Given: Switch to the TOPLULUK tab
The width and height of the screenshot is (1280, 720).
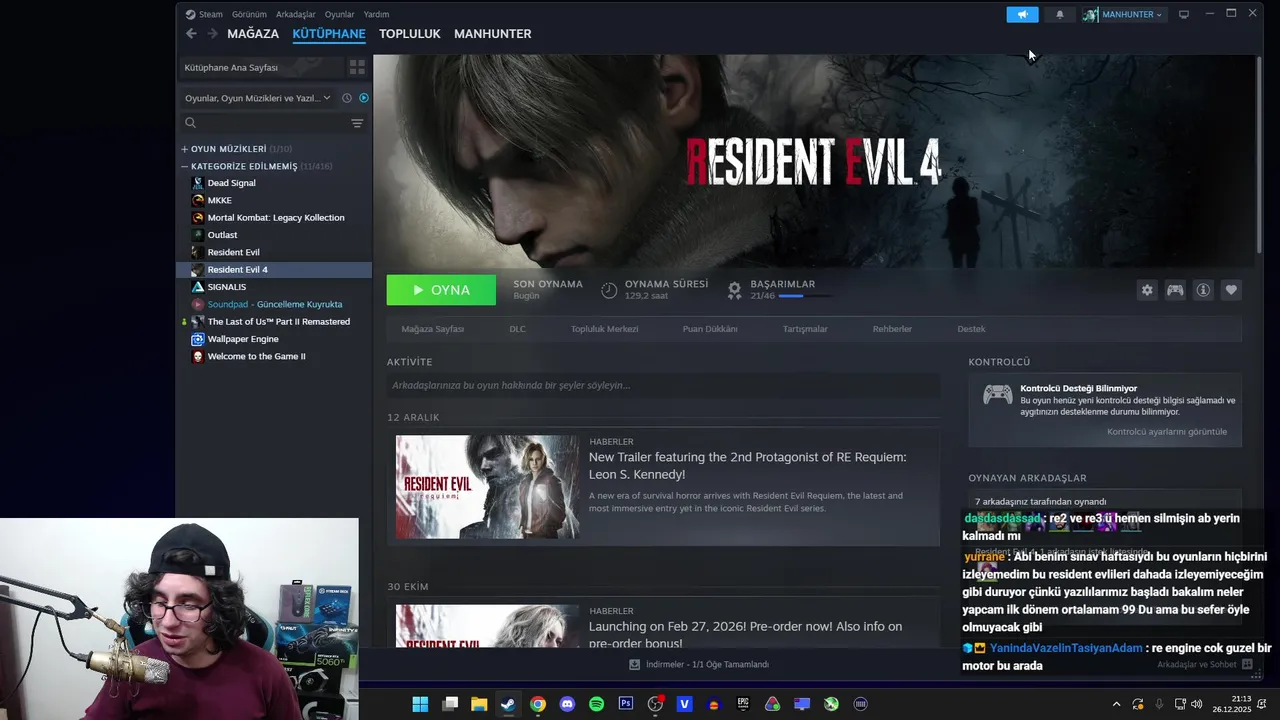Looking at the screenshot, I should (x=410, y=34).
